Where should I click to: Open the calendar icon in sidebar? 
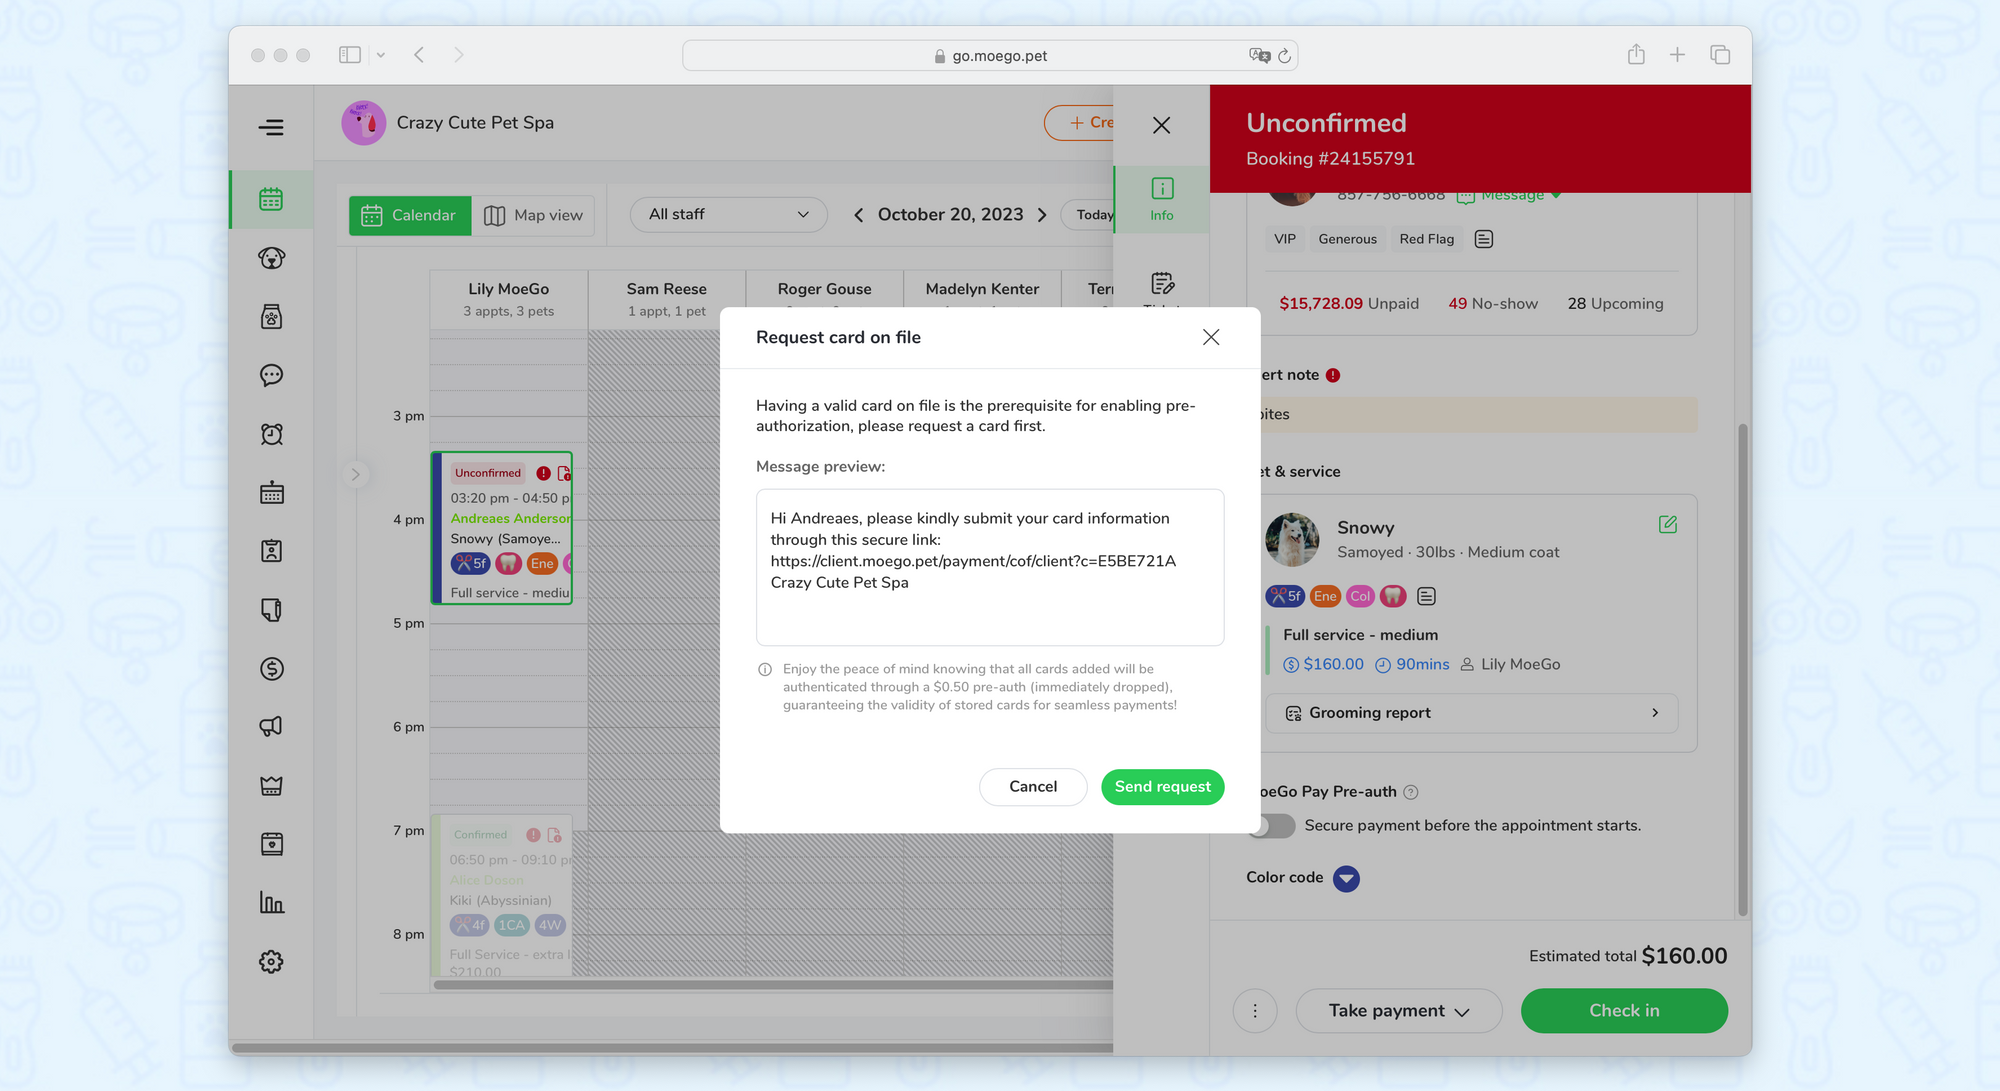271,199
